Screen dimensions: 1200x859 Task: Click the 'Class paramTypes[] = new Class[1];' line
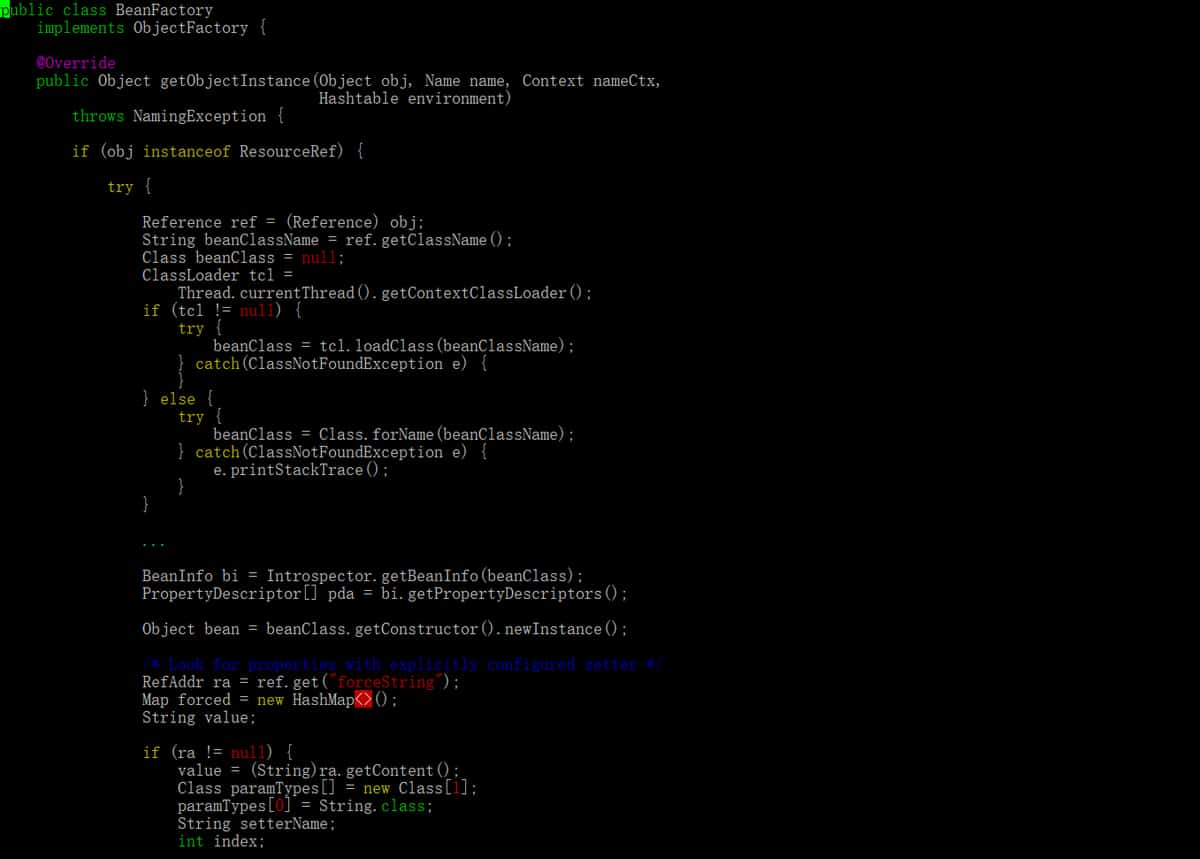328,788
